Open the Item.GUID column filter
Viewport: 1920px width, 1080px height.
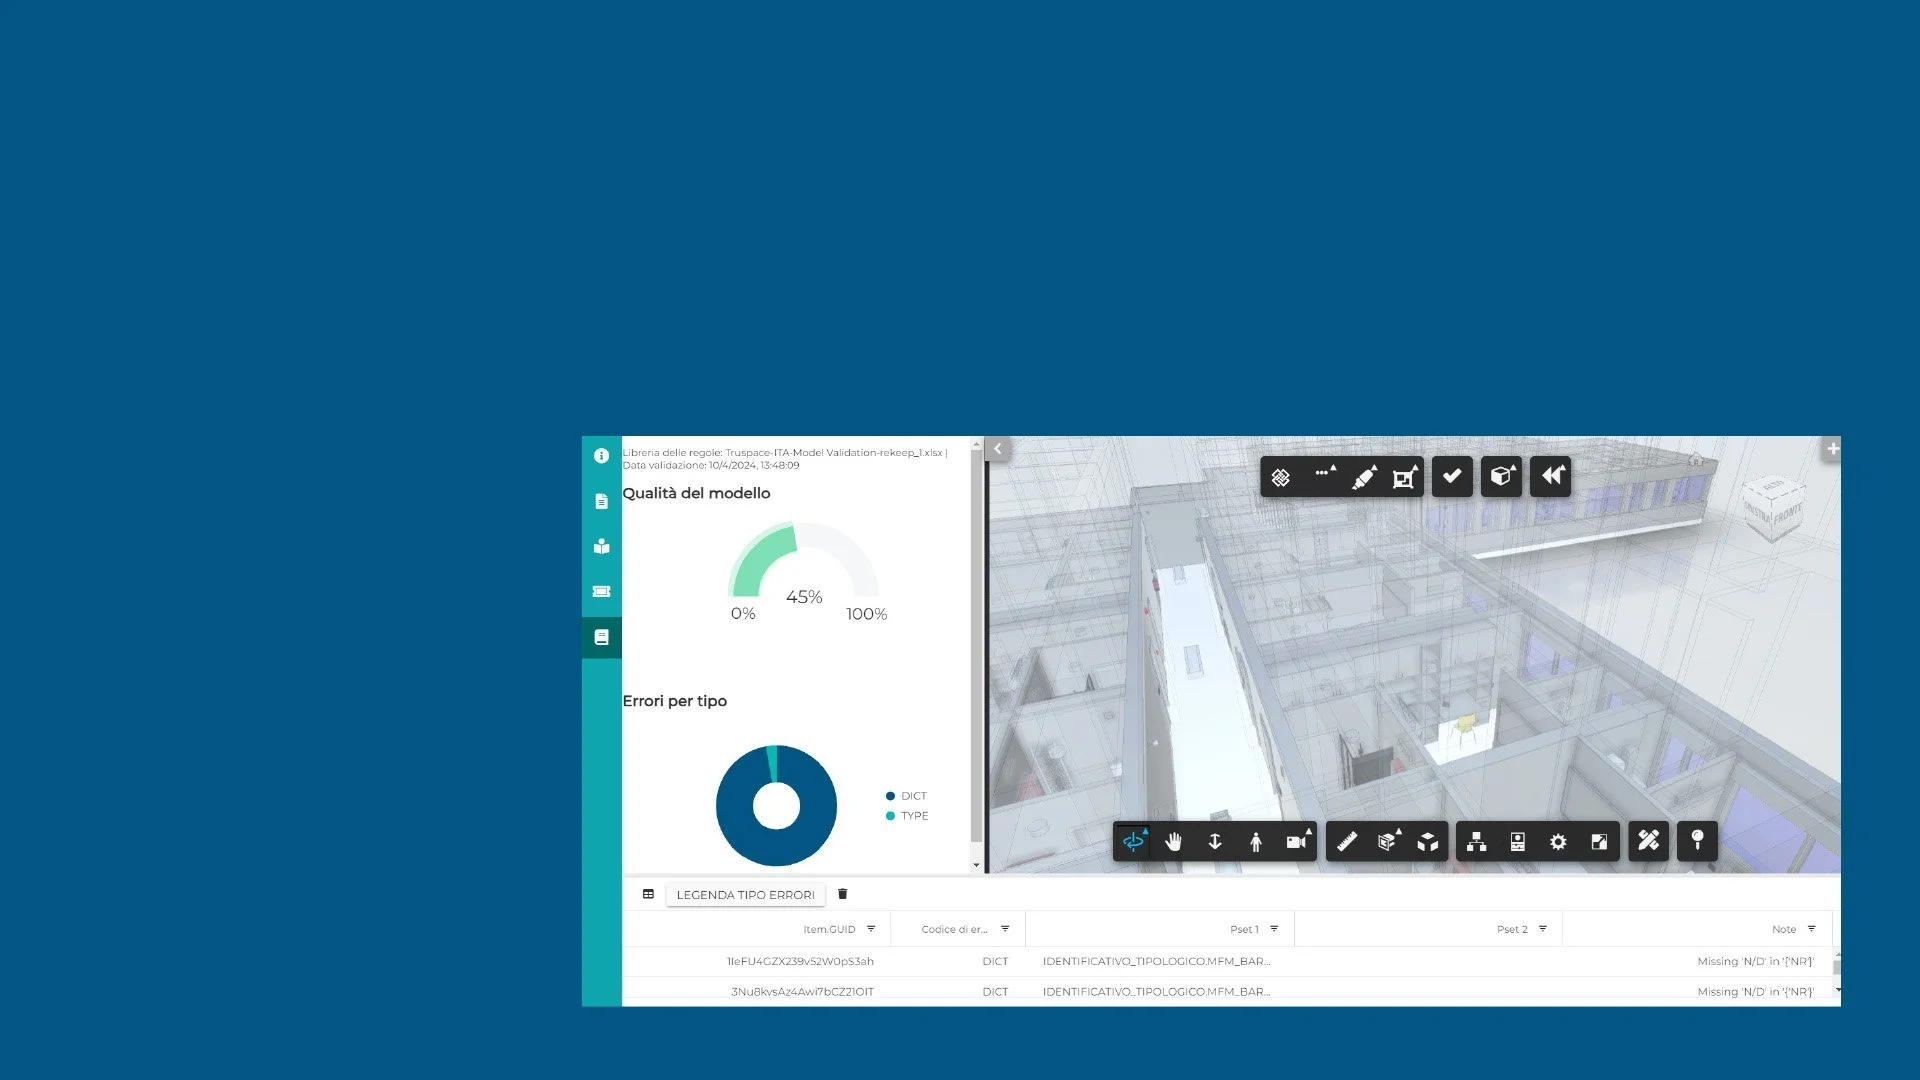coord(871,929)
